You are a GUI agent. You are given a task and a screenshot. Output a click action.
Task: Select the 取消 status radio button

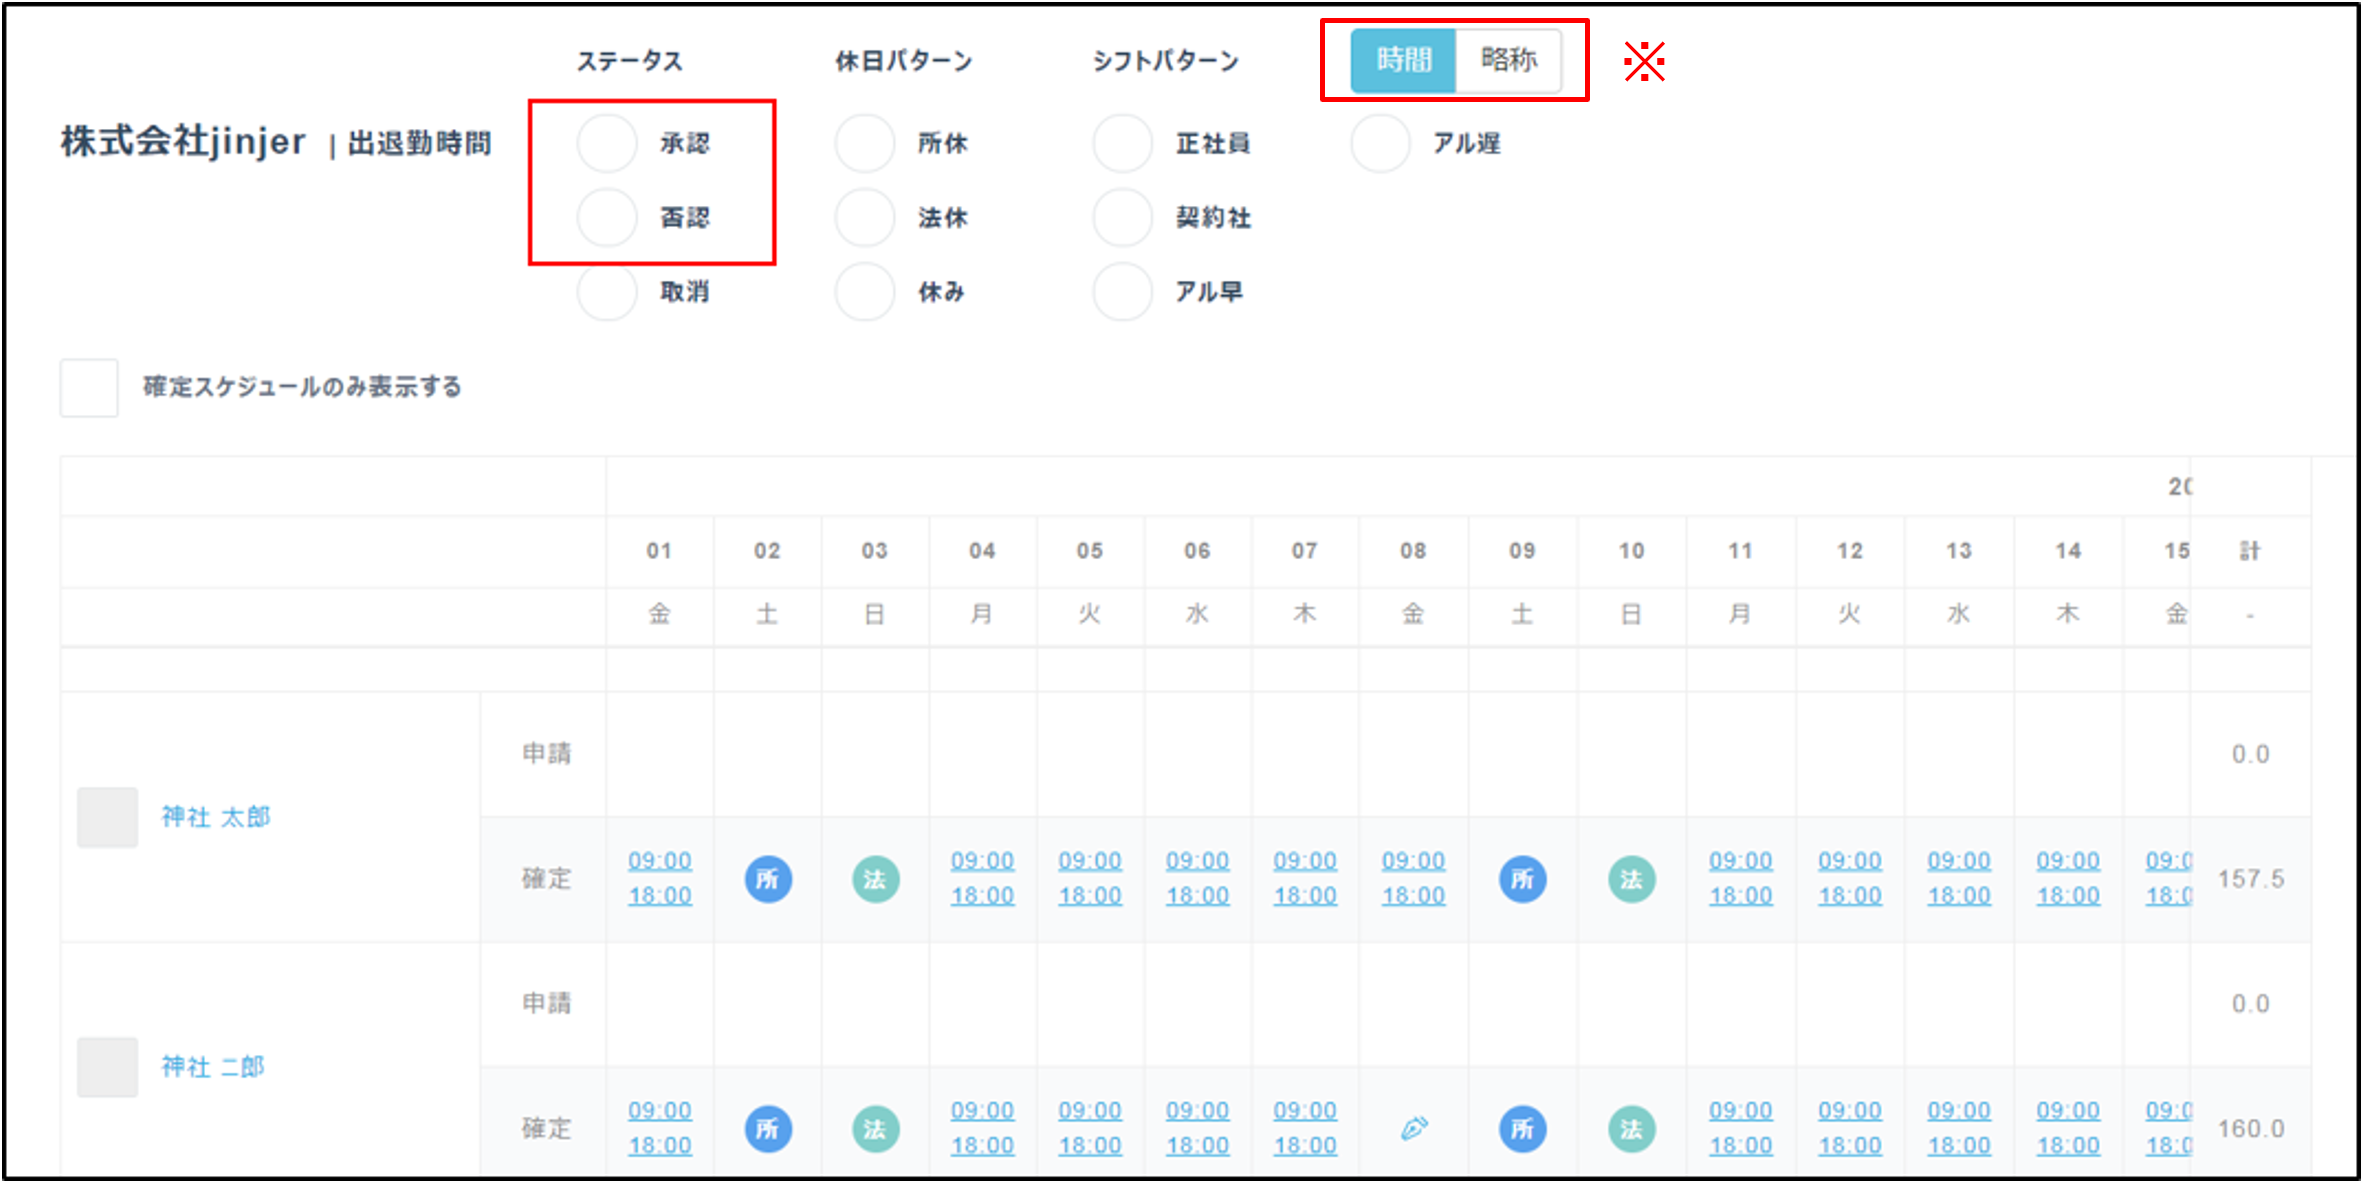[x=607, y=291]
